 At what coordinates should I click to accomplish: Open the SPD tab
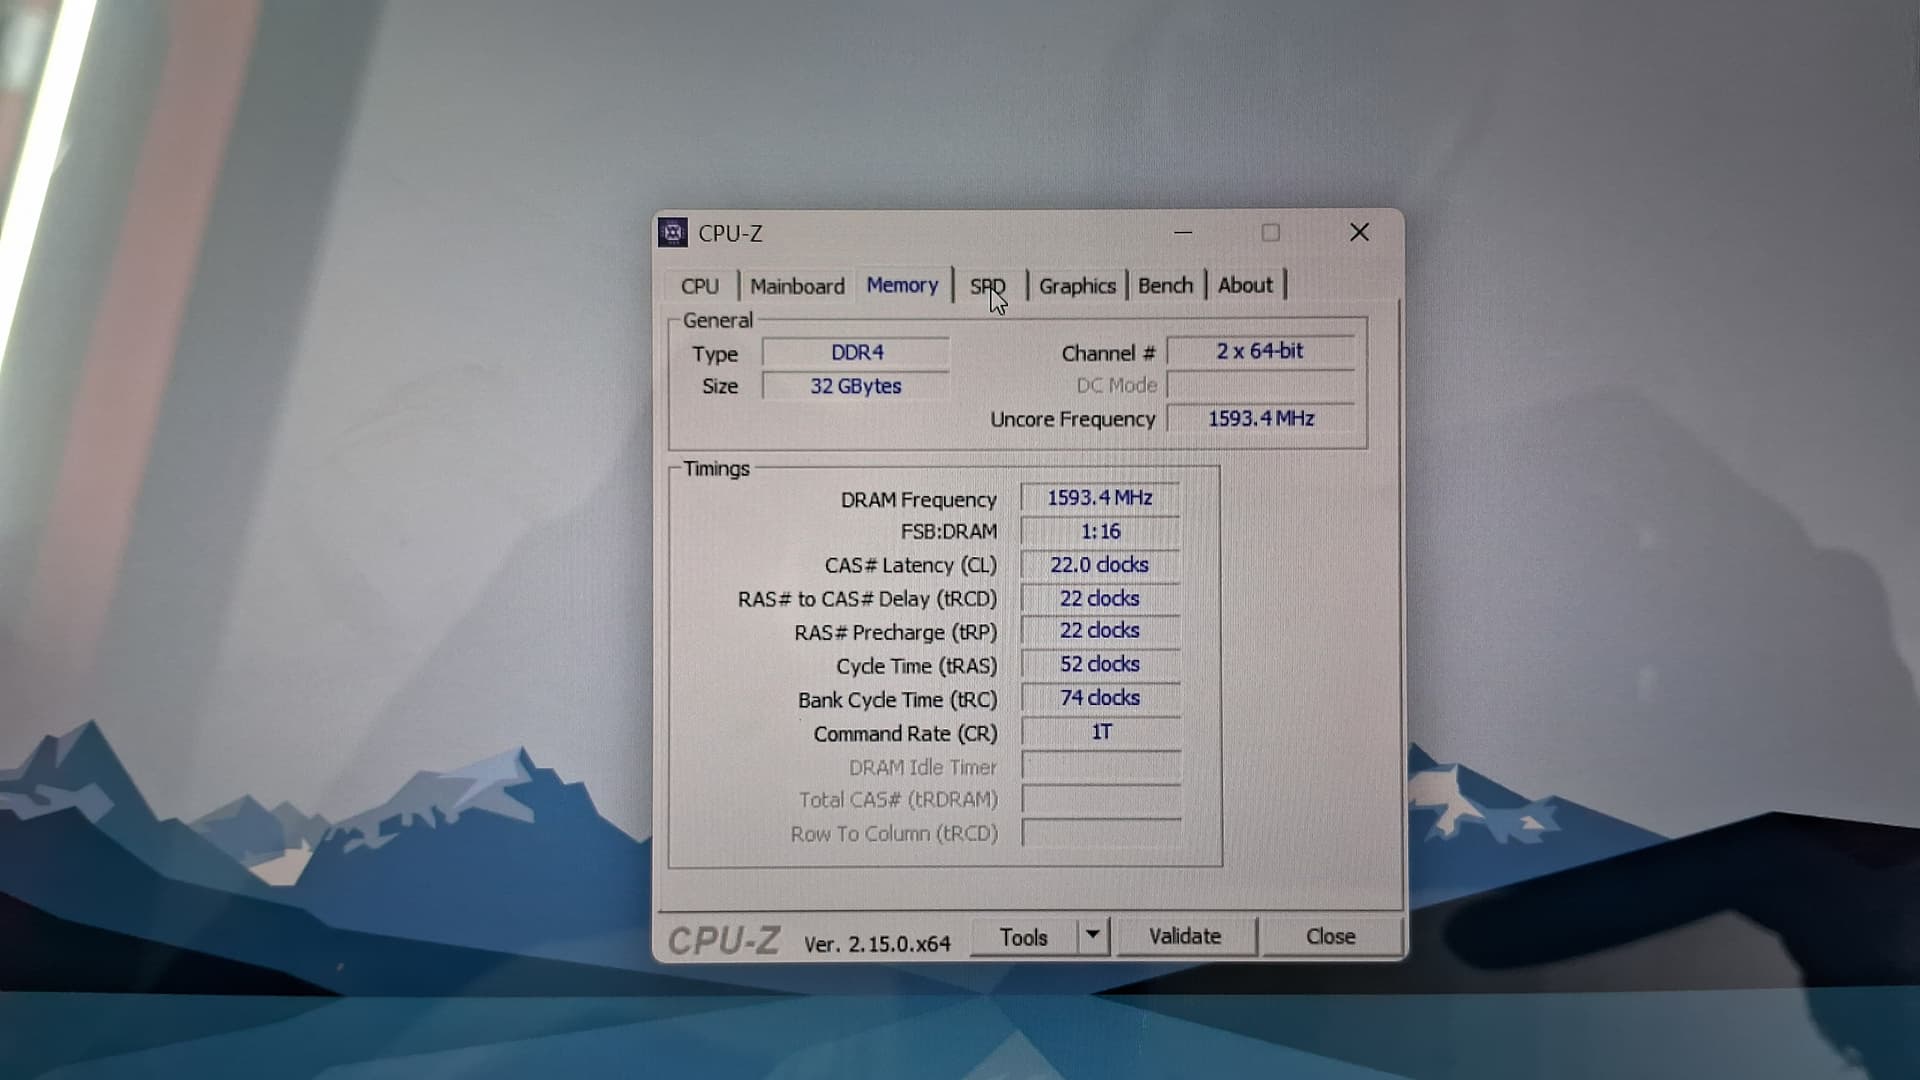[x=988, y=286]
